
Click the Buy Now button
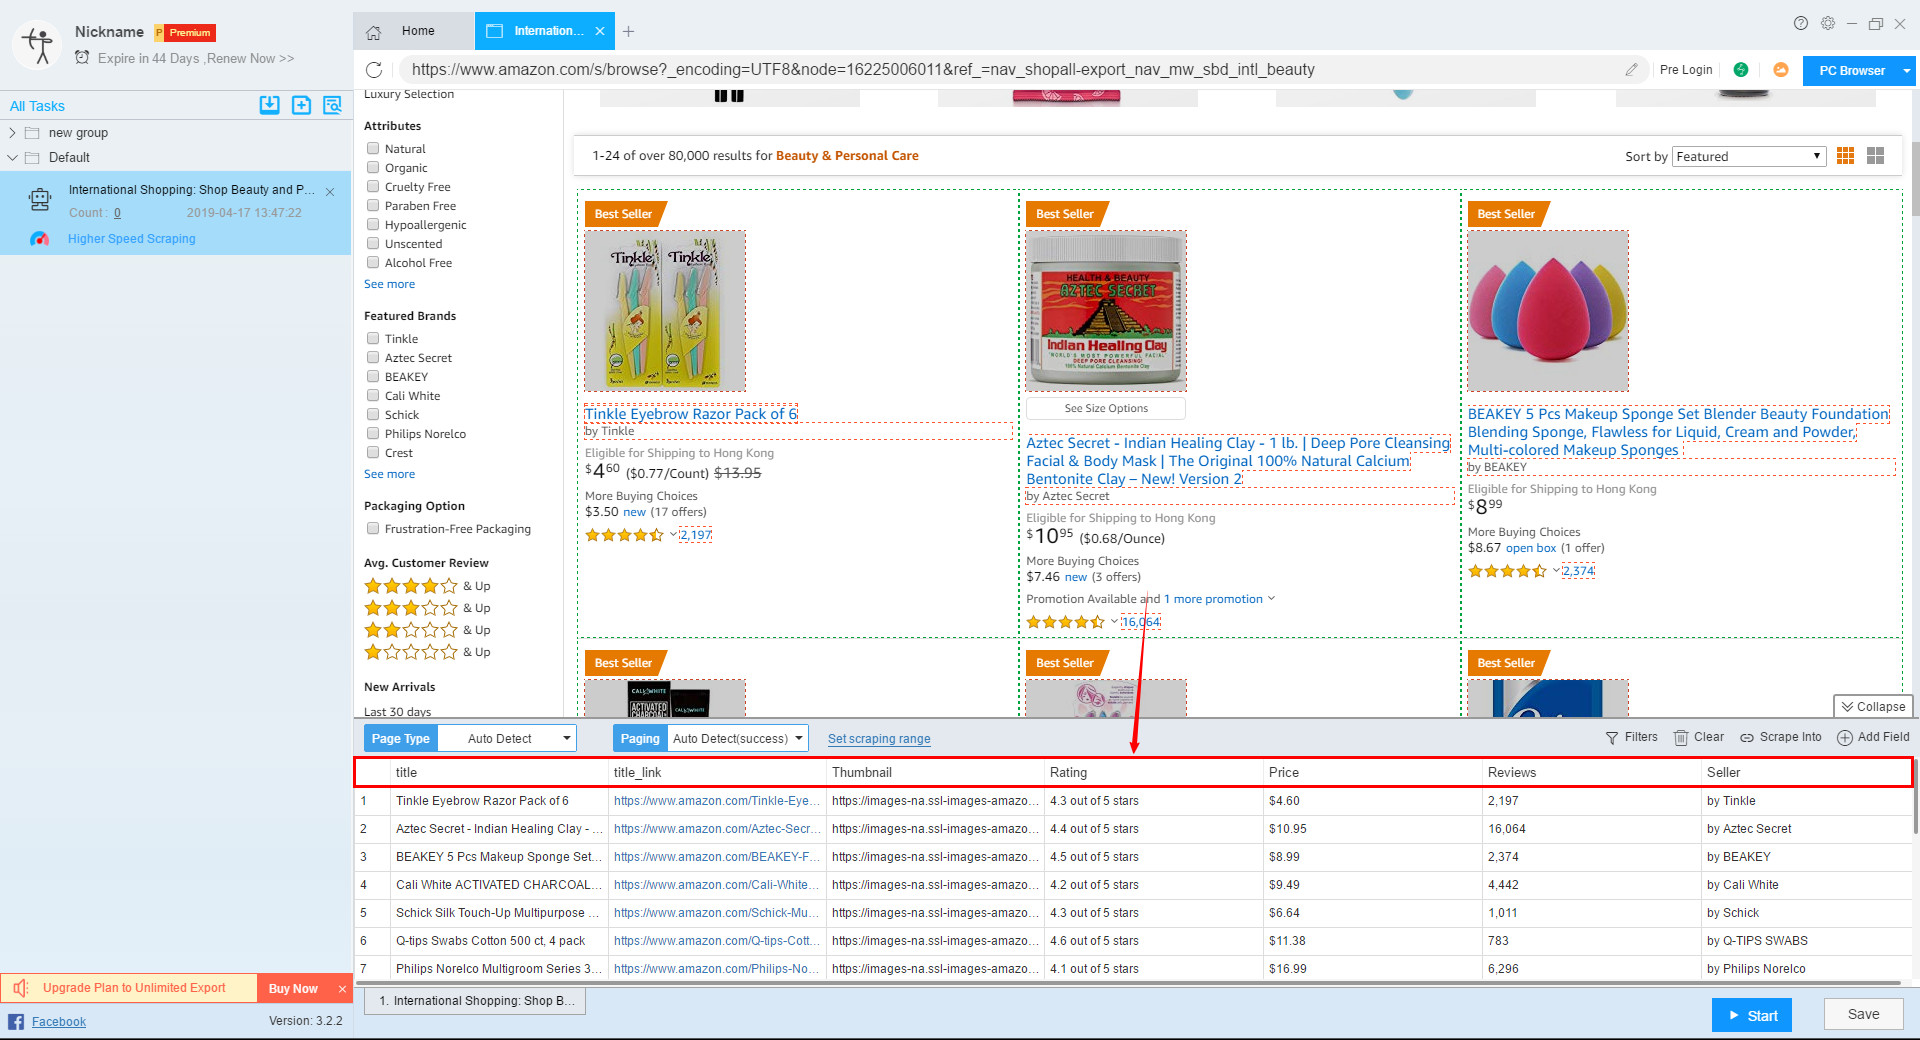click(293, 989)
